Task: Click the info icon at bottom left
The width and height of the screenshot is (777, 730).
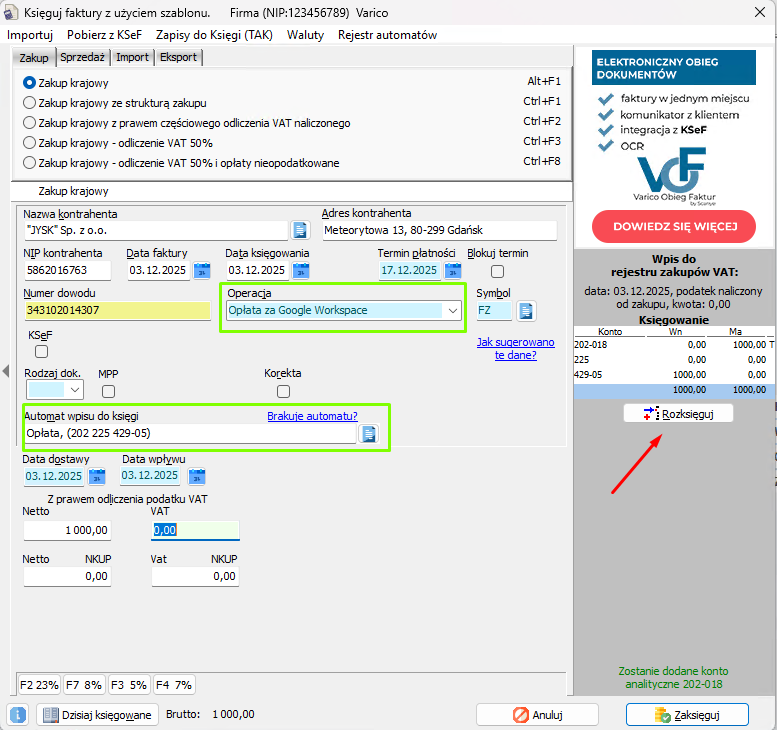Action: coord(18,715)
